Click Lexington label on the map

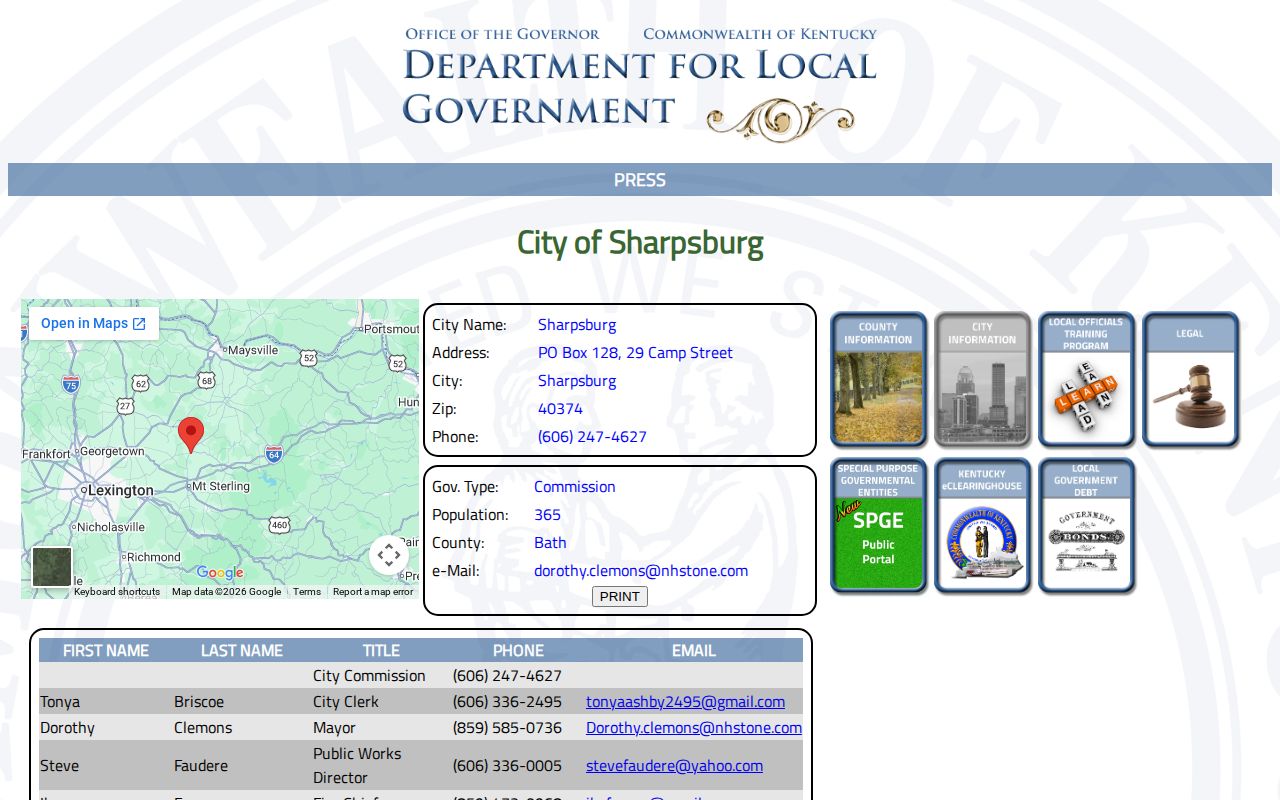(120, 490)
